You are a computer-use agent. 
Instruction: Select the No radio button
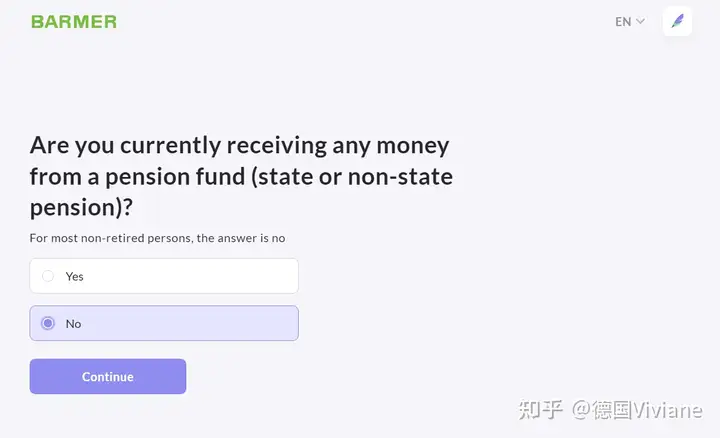point(48,323)
